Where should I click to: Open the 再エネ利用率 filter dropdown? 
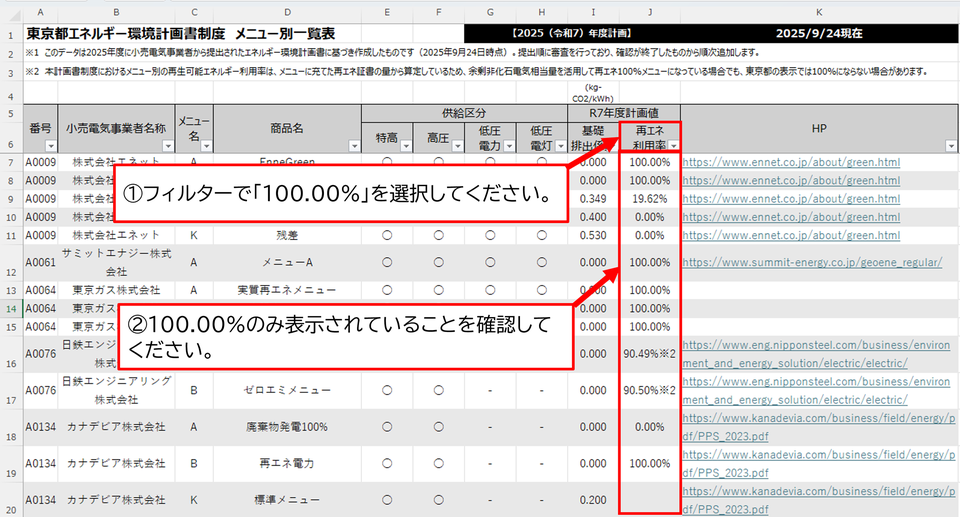(x=673, y=146)
